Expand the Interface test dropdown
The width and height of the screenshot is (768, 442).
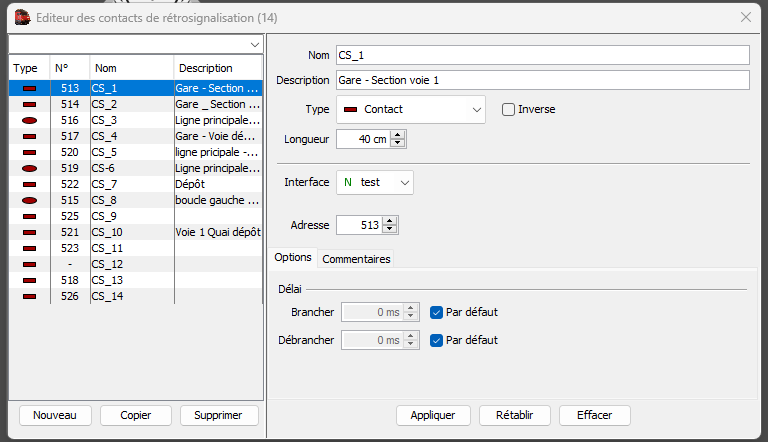[375, 183]
